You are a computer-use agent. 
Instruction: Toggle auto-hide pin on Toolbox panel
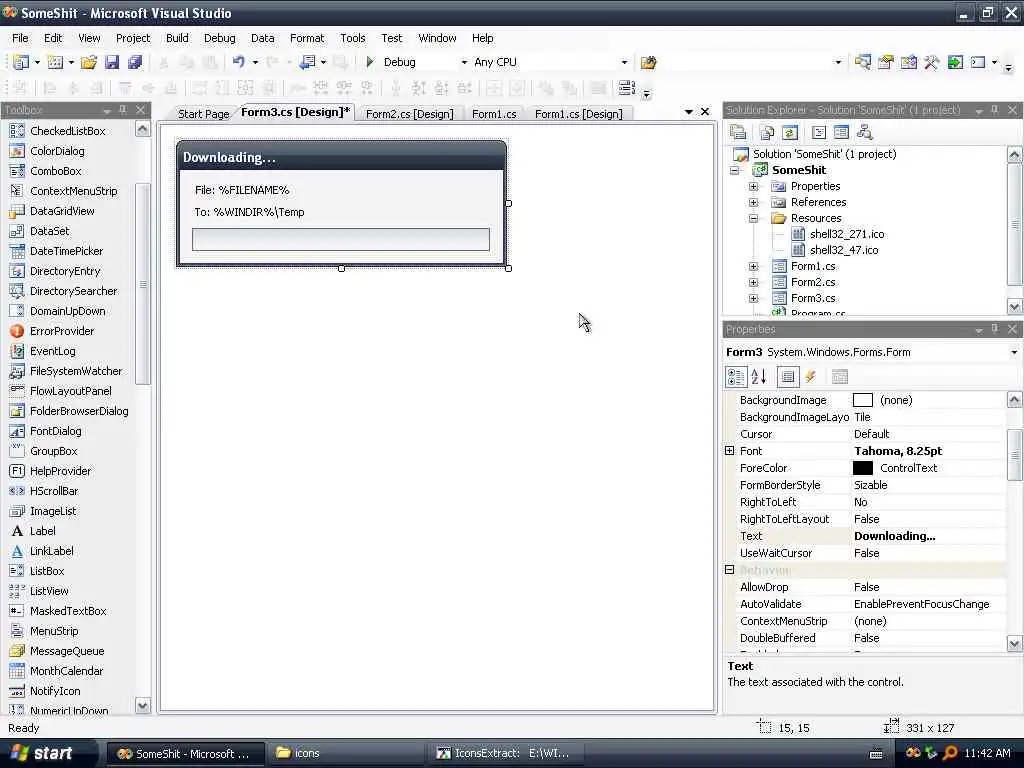(x=123, y=110)
